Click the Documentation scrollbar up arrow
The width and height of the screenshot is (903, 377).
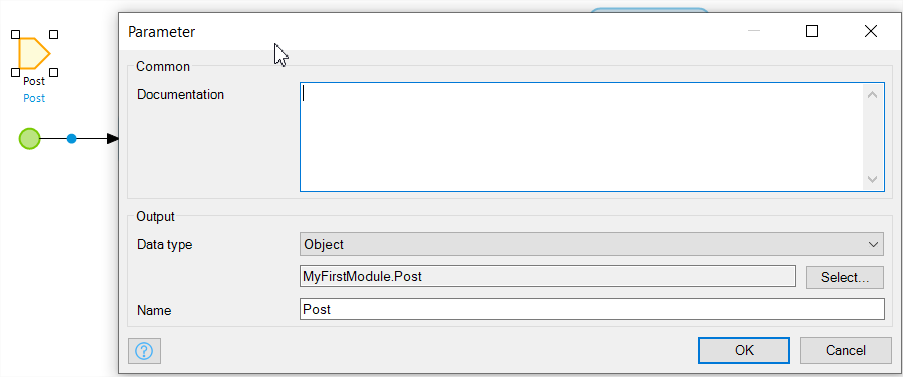tap(872, 94)
